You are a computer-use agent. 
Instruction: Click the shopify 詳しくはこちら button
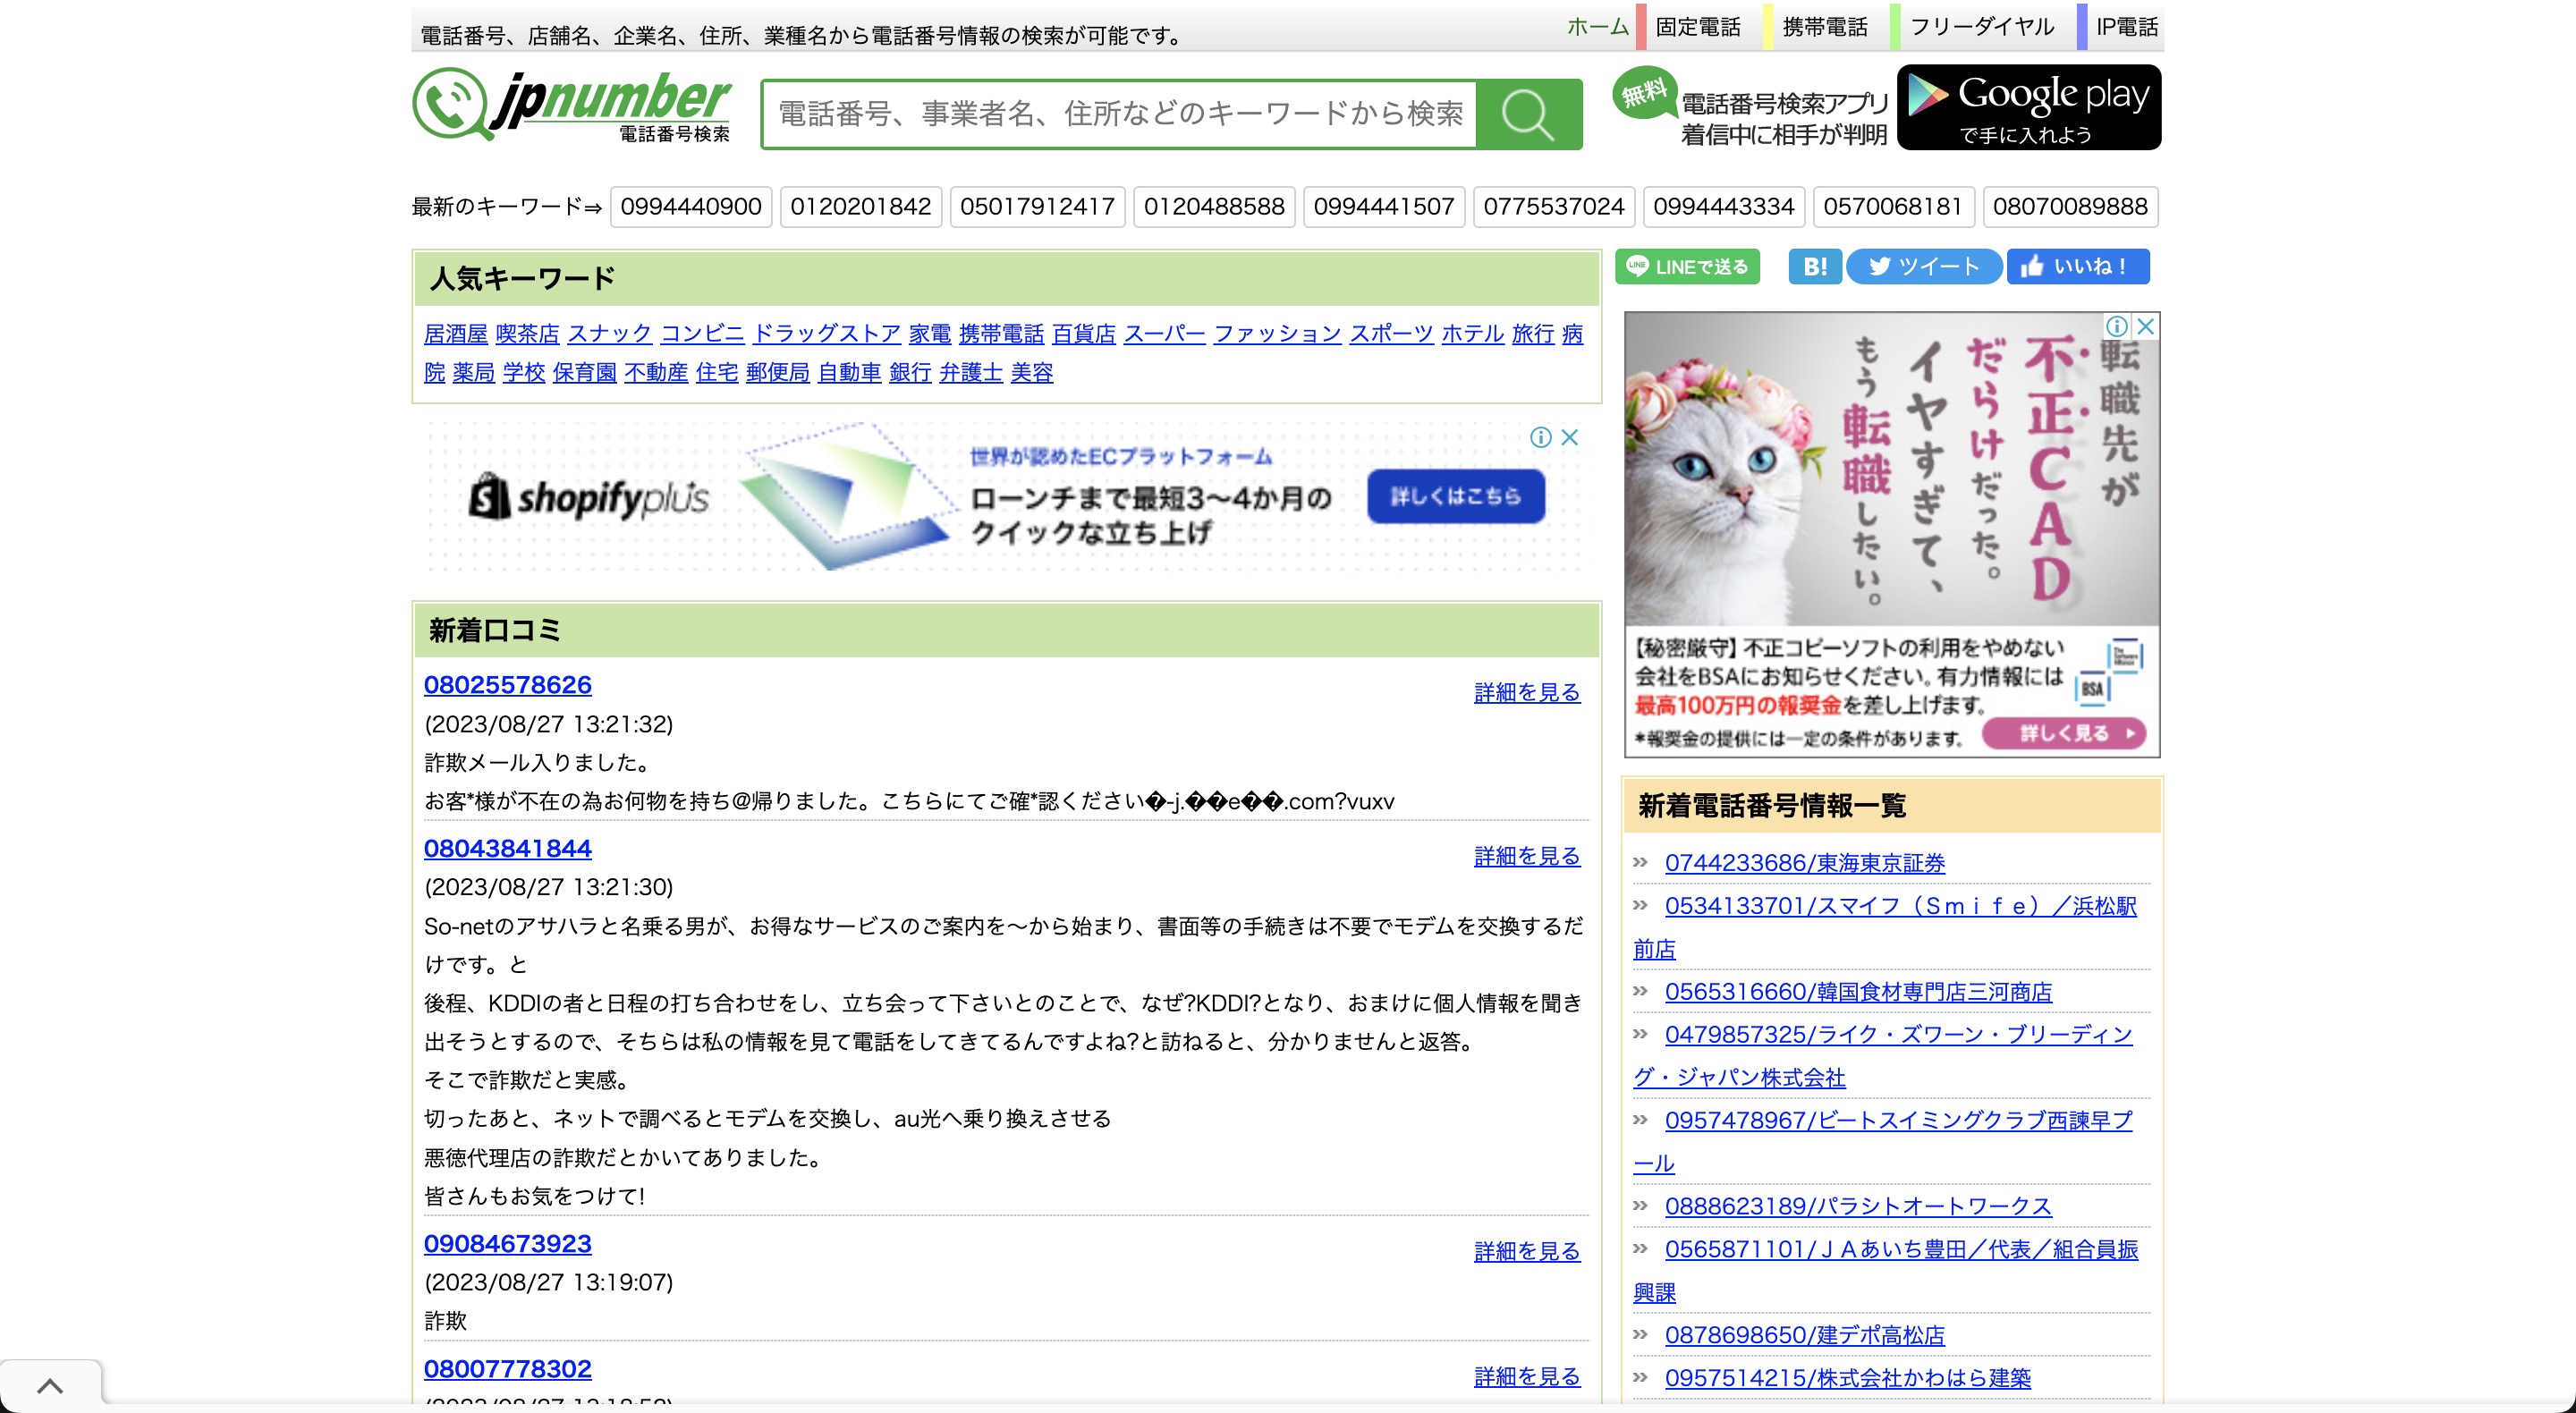point(1455,496)
